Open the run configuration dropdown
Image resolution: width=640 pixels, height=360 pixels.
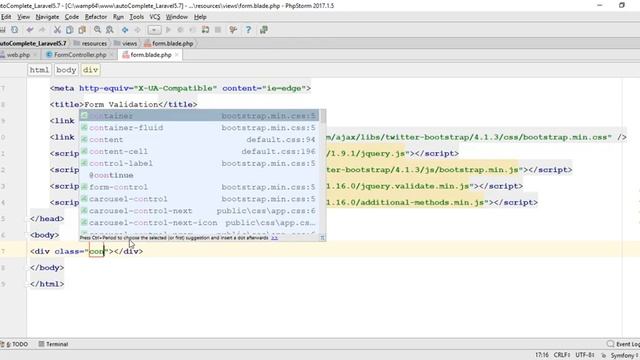click(x=154, y=30)
